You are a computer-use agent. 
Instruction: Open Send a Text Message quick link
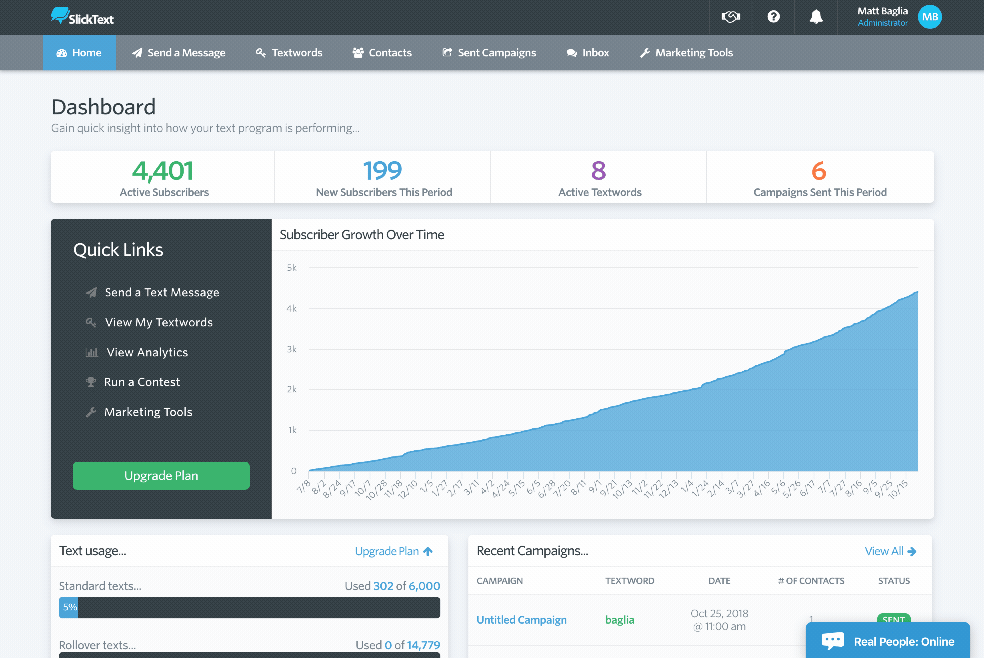pyautogui.click(x=162, y=292)
